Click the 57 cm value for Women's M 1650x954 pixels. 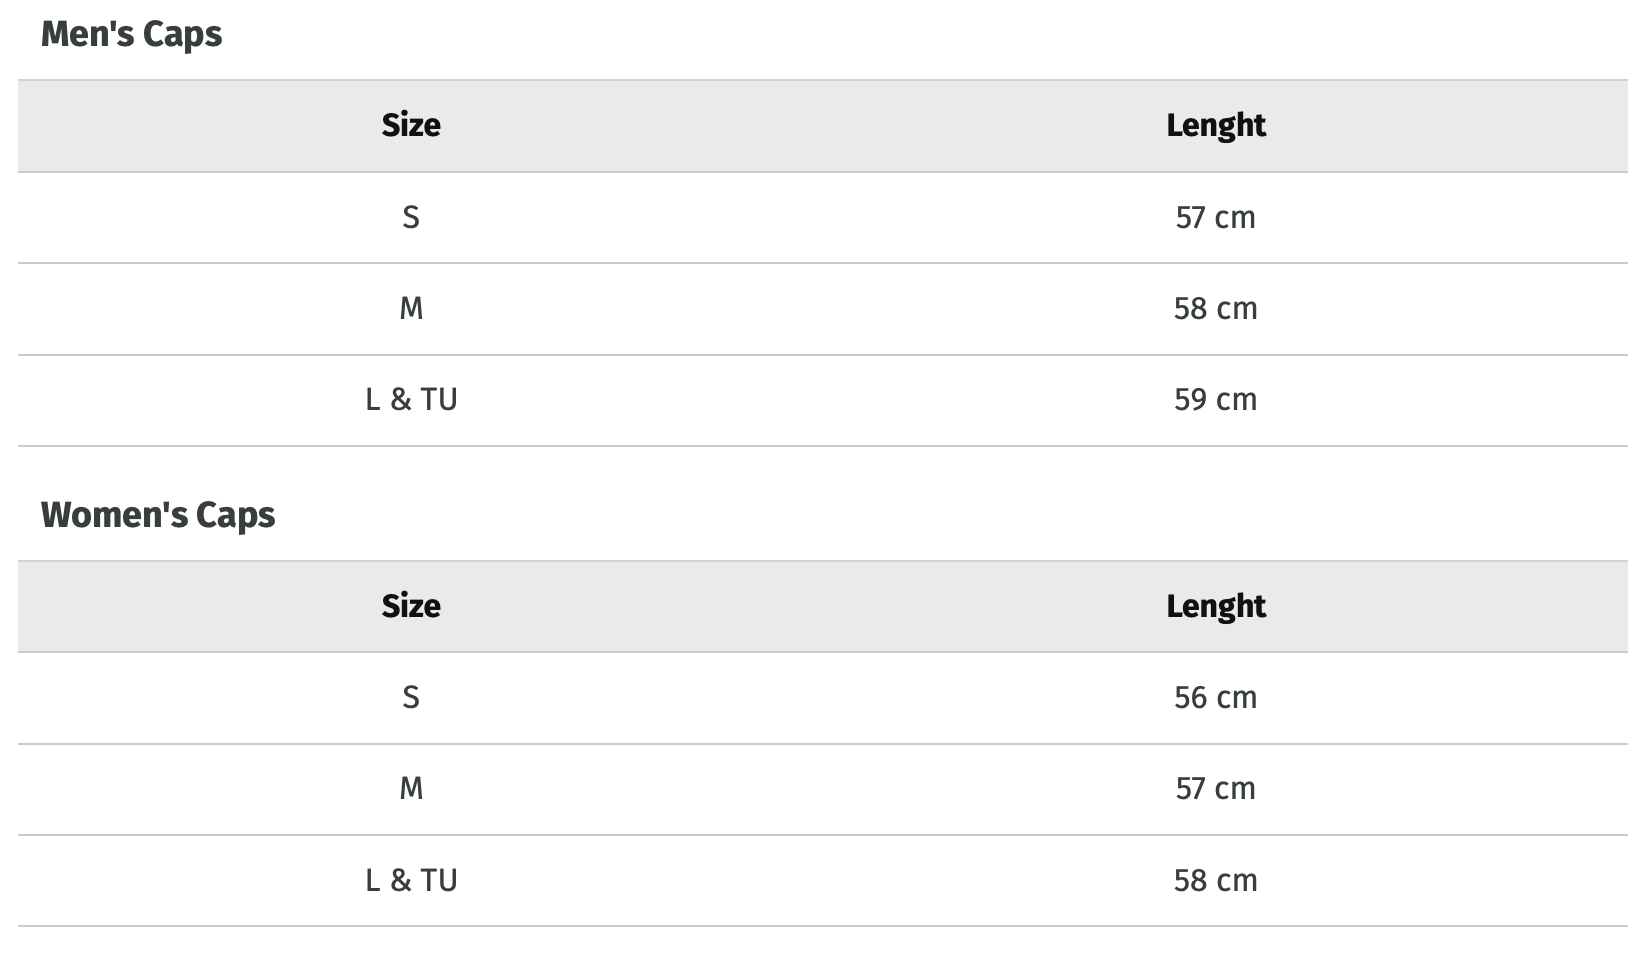click(1215, 789)
